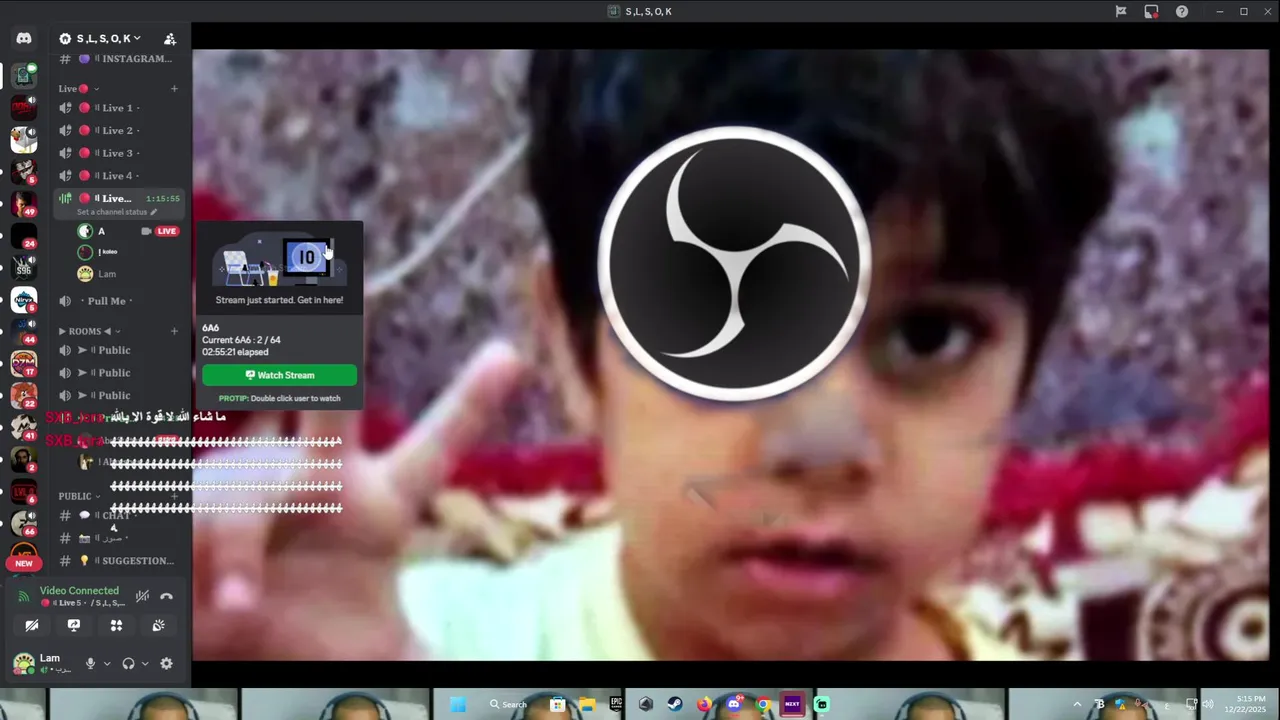Image resolution: width=1280 pixels, height=720 pixels.
Task: Open the server icon with badge 66
Action: 24,523
